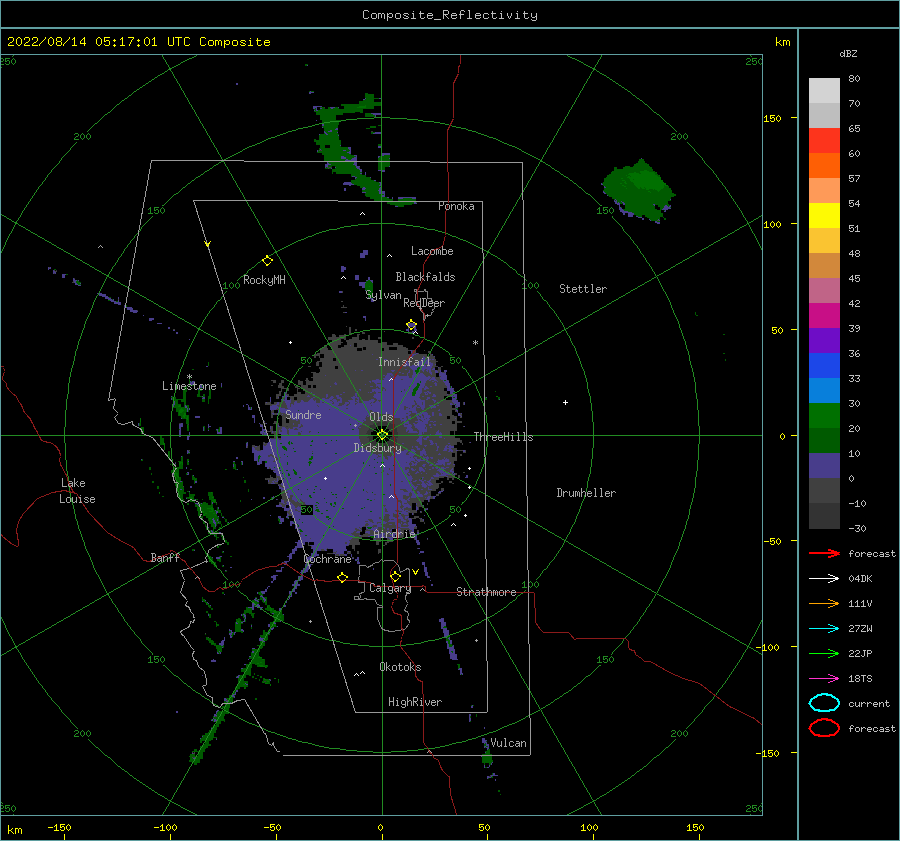
Task: Click the cyan current ellipse icon
Action: tap(824, 703)
